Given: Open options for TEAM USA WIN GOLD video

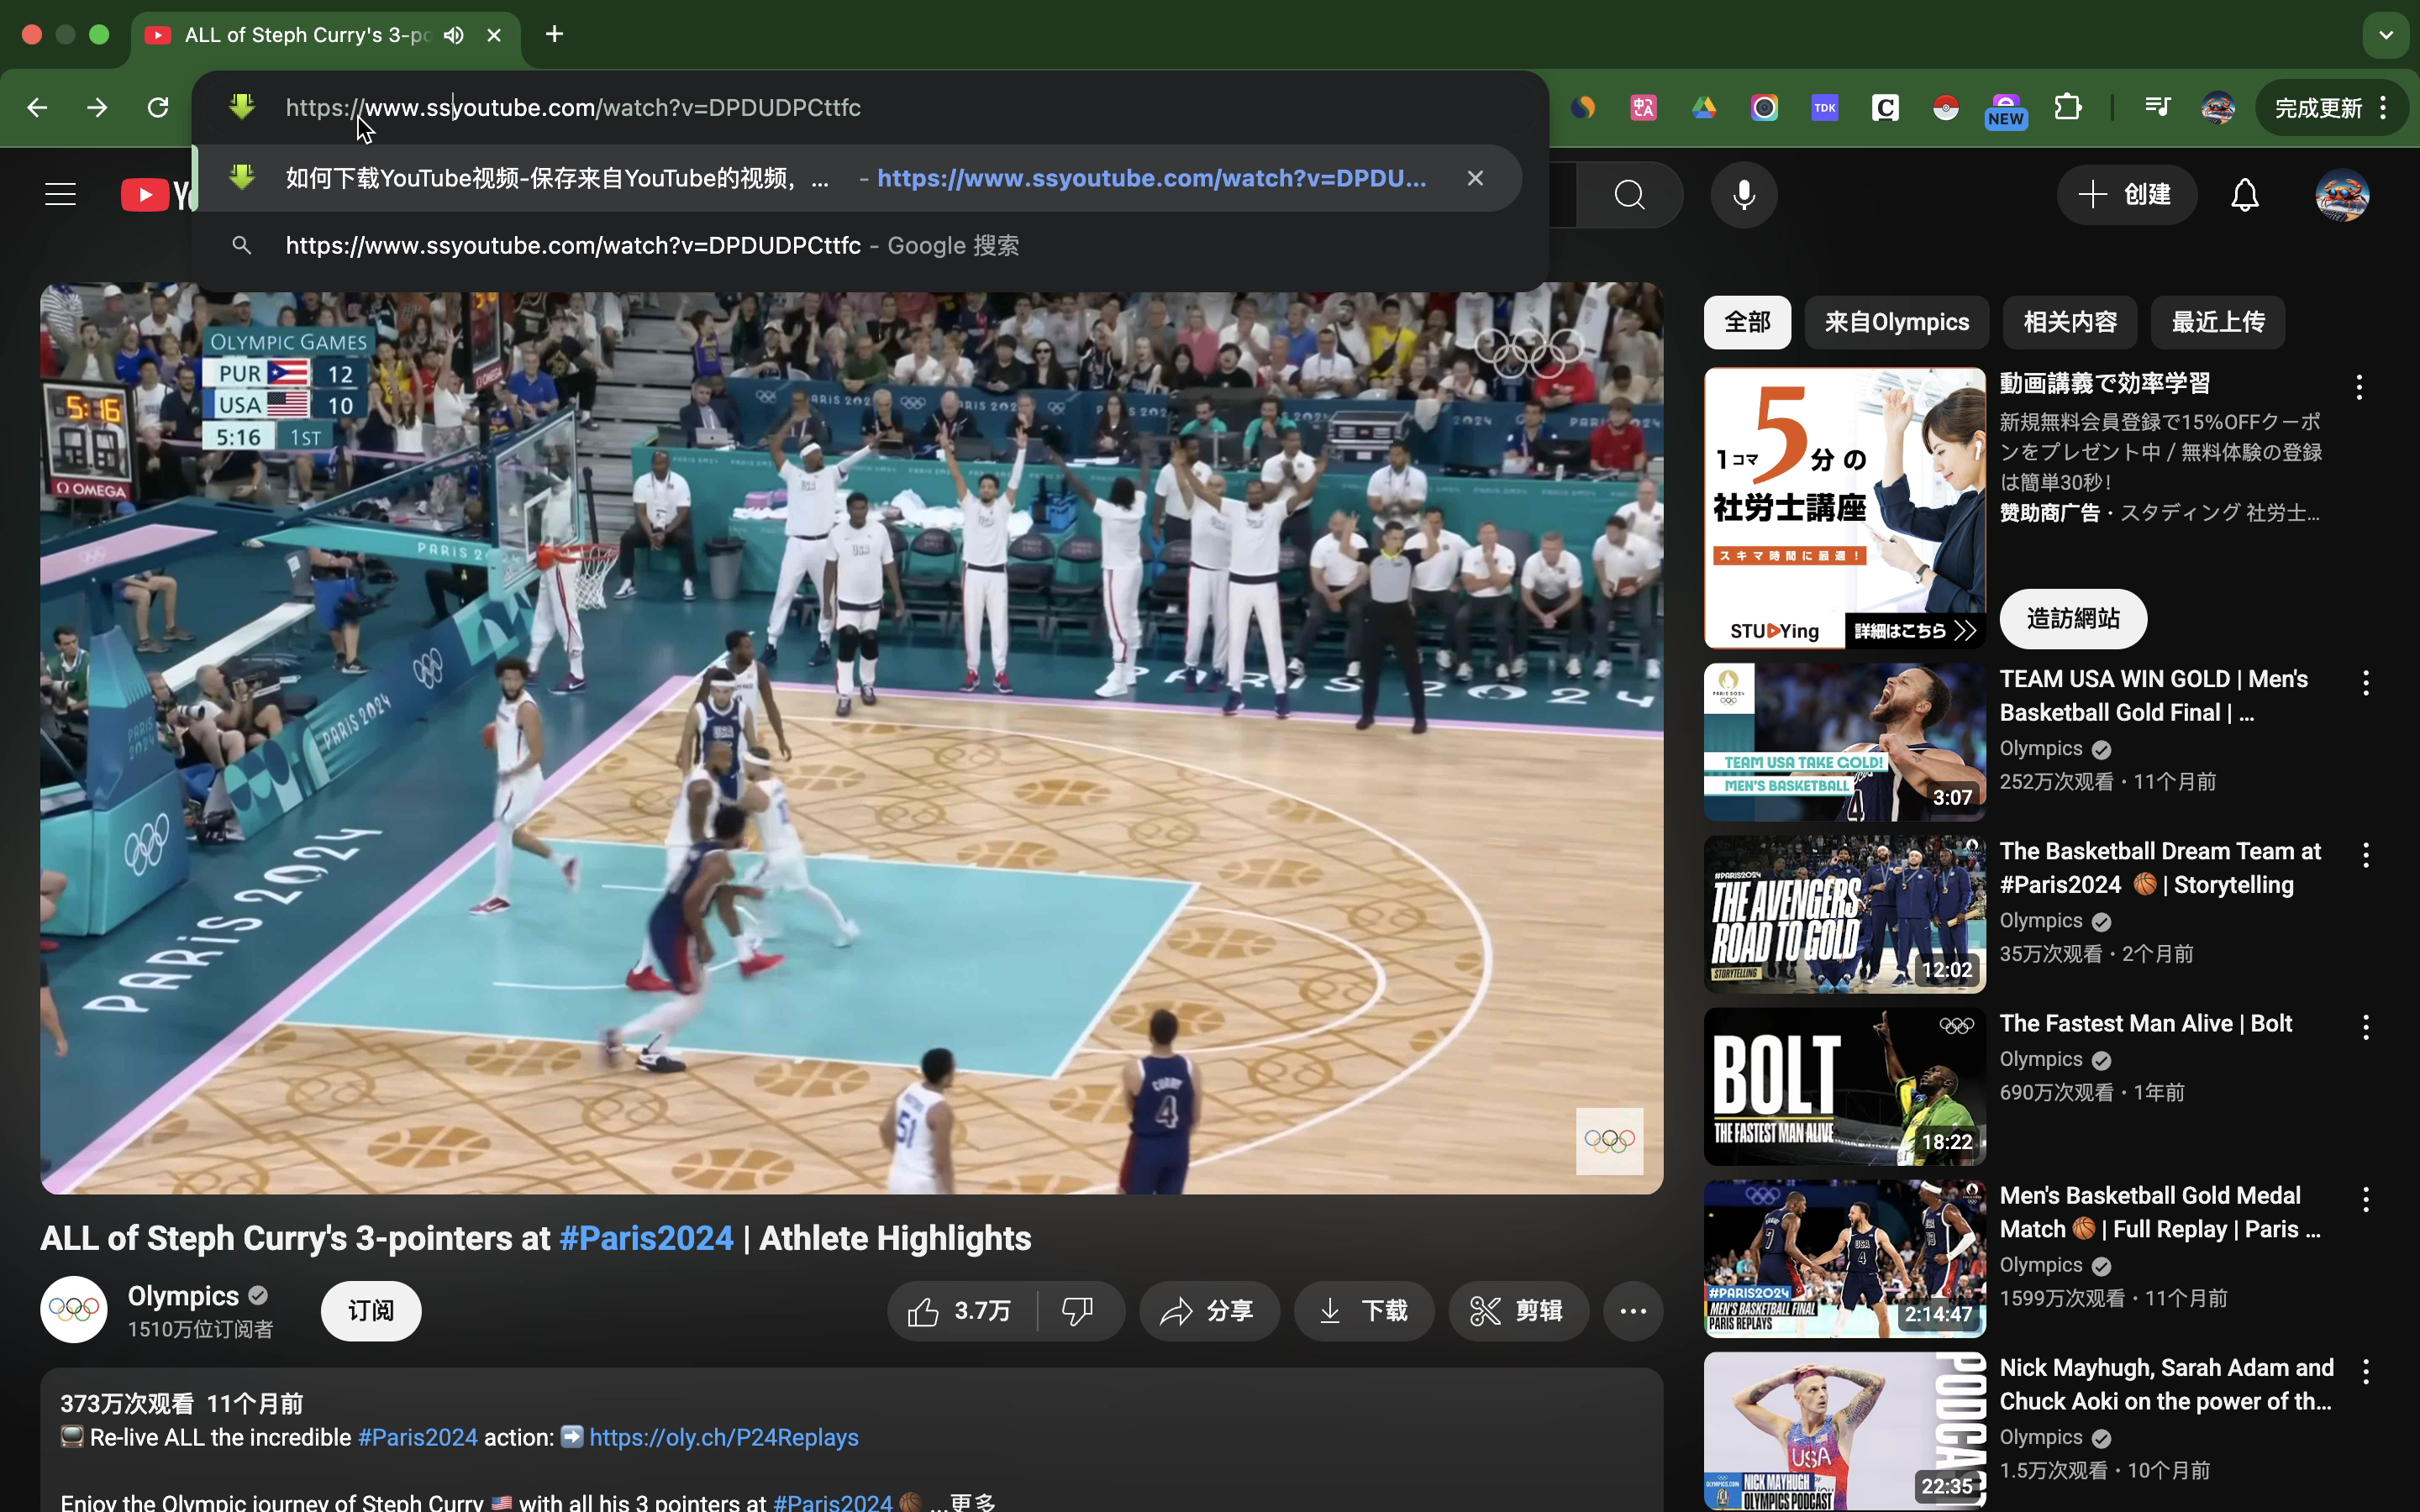Looking at the screenshot, I should tap(2365, 683).
